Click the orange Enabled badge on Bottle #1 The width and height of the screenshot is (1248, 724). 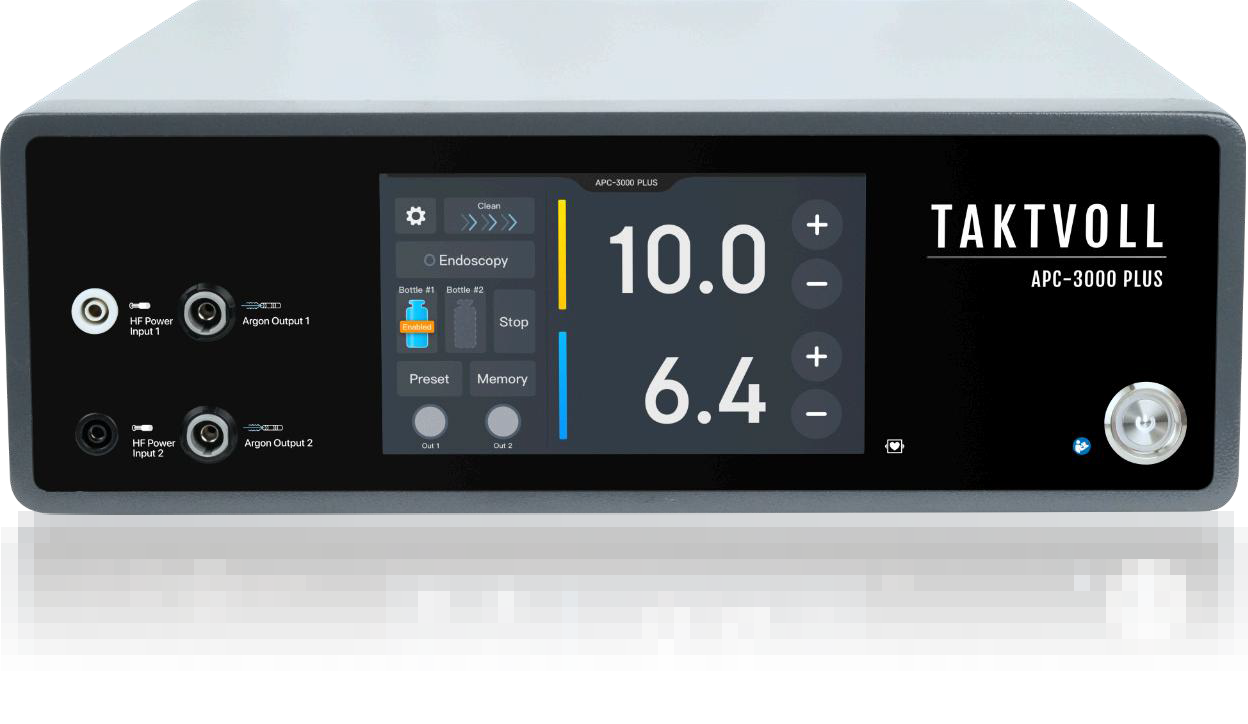tap(417, 327)
